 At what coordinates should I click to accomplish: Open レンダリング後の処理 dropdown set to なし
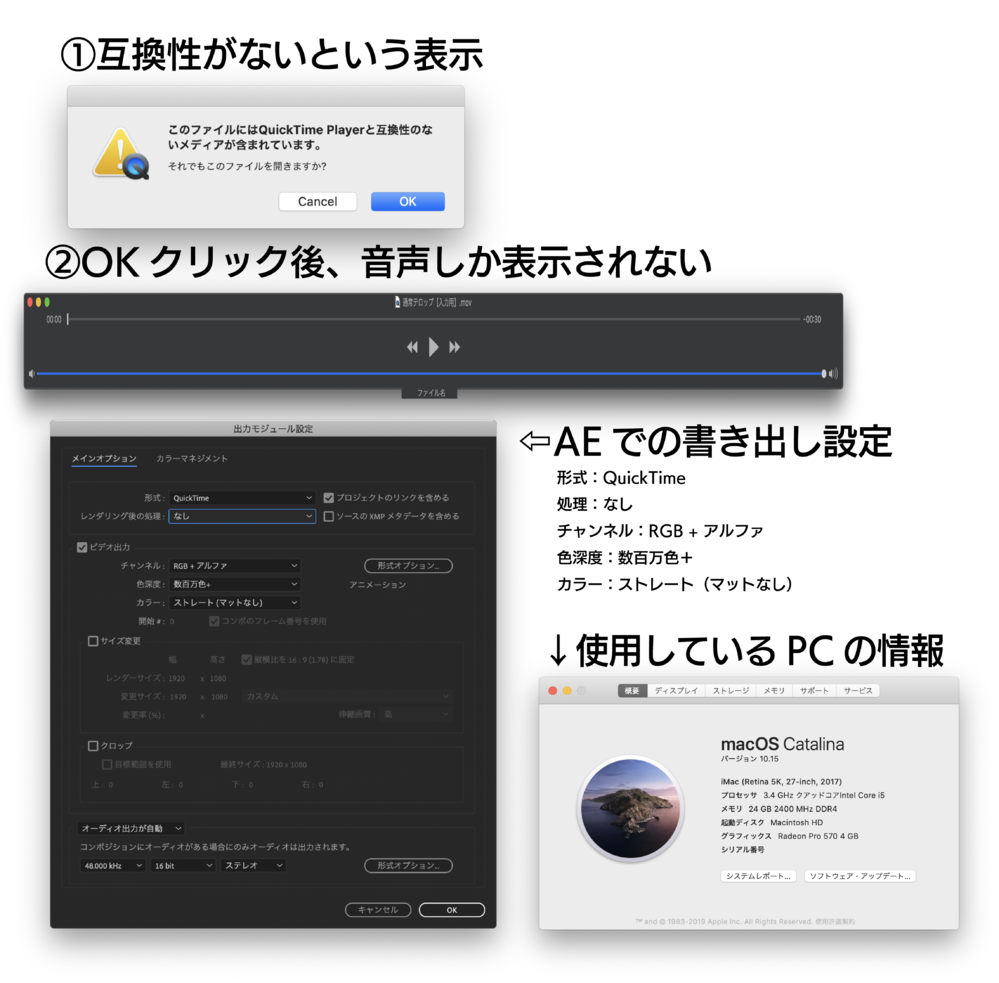tap(242, 516)
